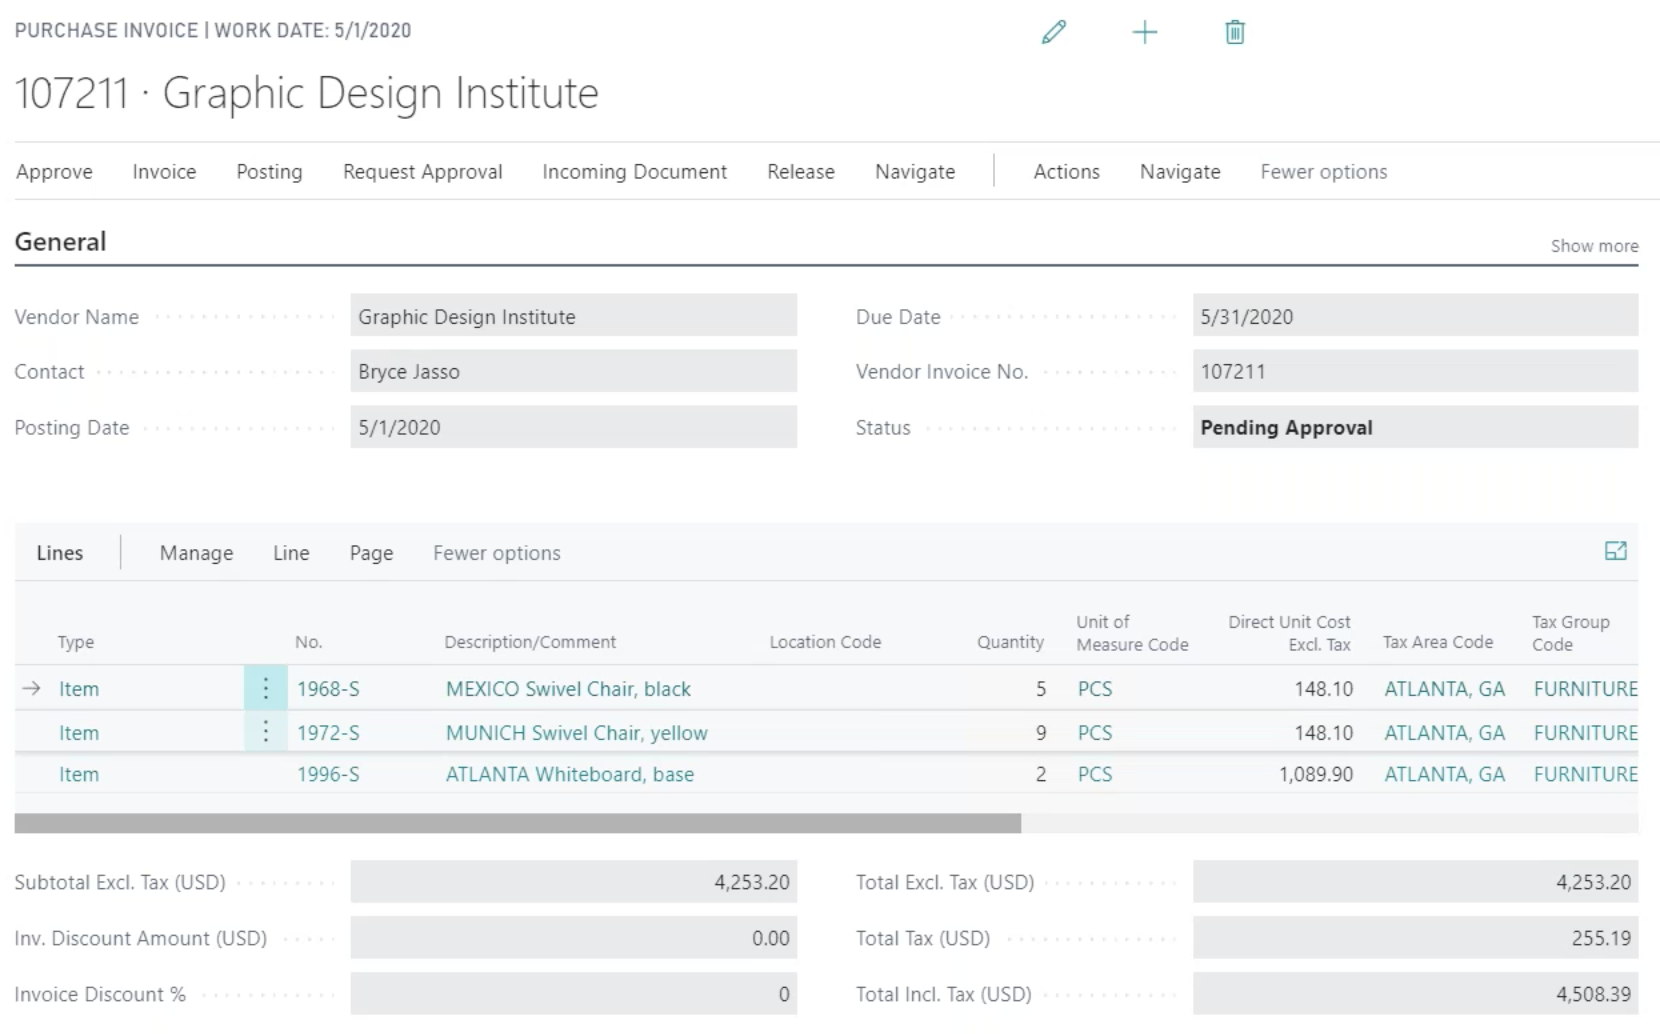The height and width of the screenshot is (1034, 1660).
Task: Click the Description/Comment column header
Action: coord(530,642)
